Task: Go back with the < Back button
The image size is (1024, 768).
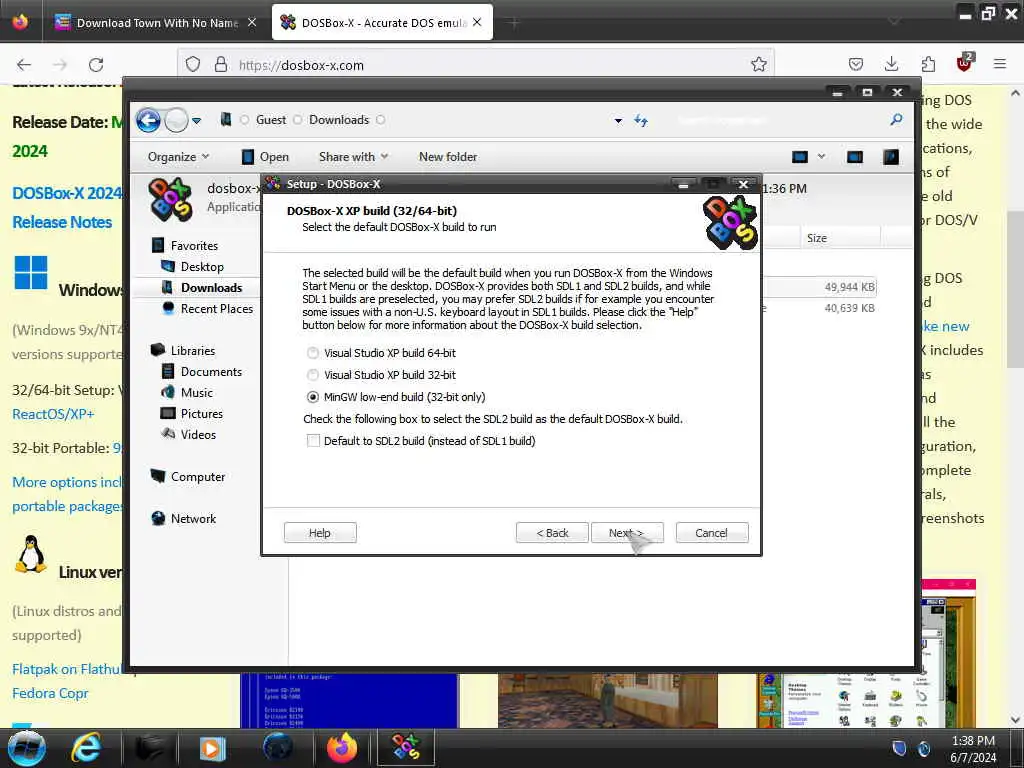Action: [x=552, y=533]
